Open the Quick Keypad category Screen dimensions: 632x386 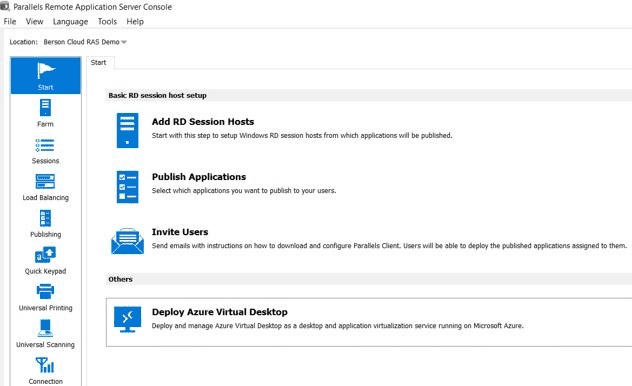coord(45,255)
